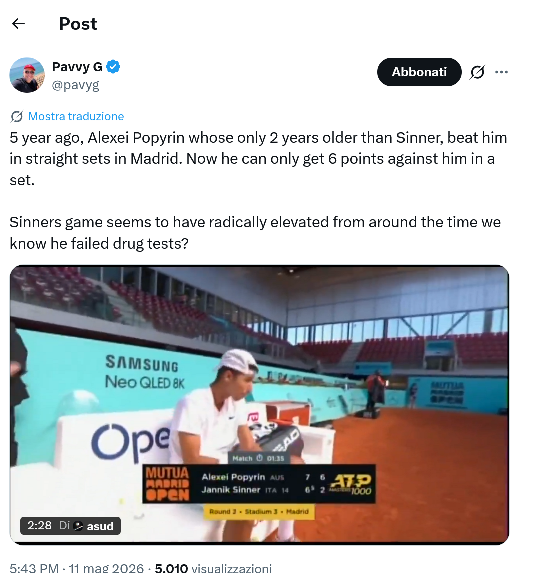
Task: Click the paragraph about failed drug tests
Action: tap(255, 233)
